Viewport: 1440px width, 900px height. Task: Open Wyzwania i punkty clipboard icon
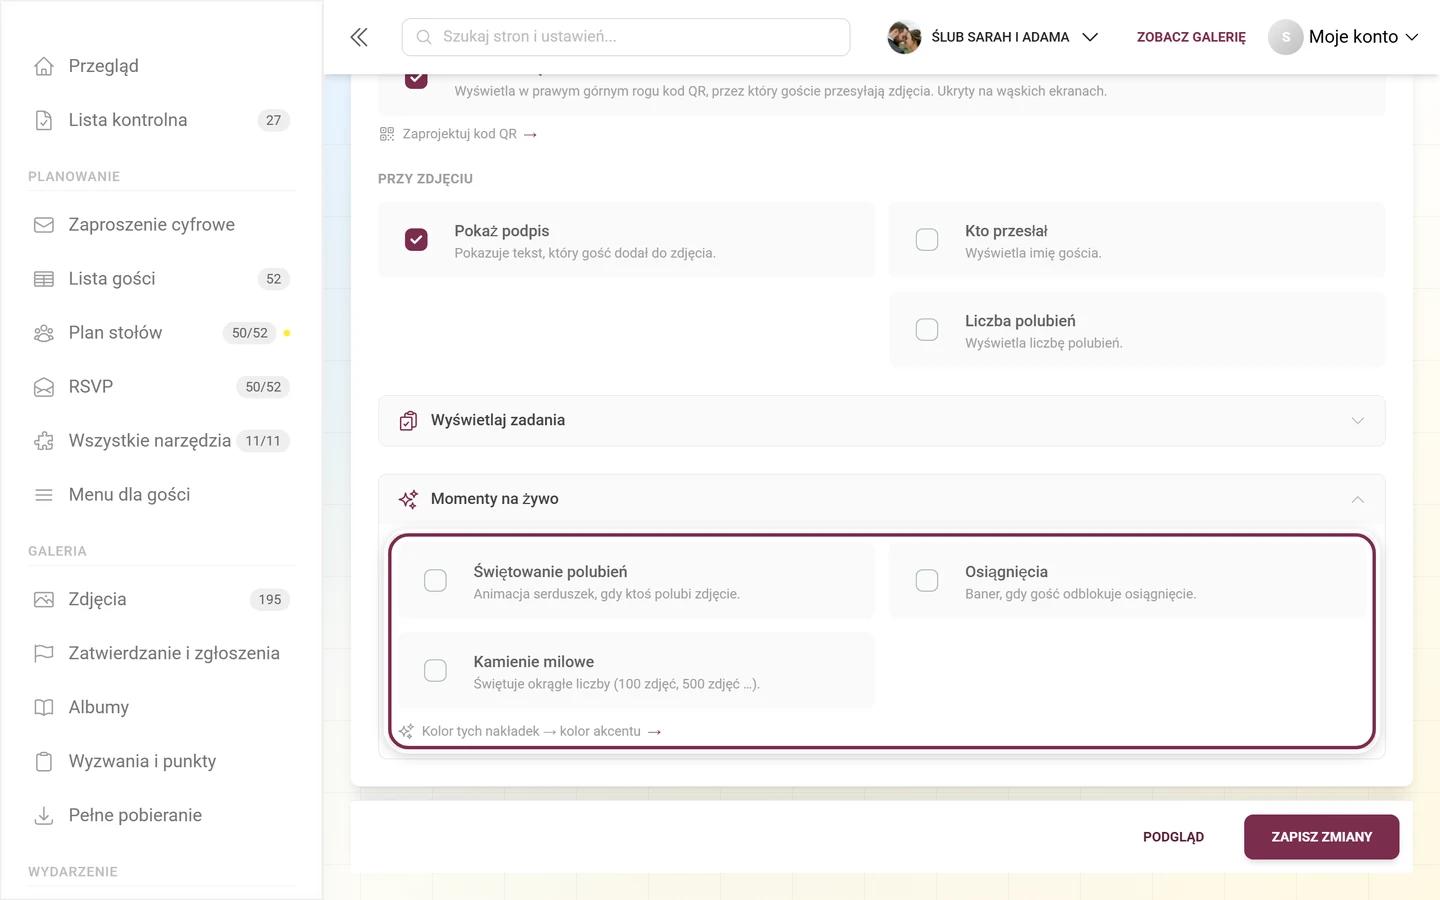(44, 762)
